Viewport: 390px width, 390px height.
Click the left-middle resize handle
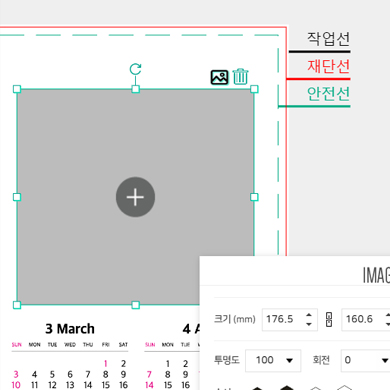(17, 197)
